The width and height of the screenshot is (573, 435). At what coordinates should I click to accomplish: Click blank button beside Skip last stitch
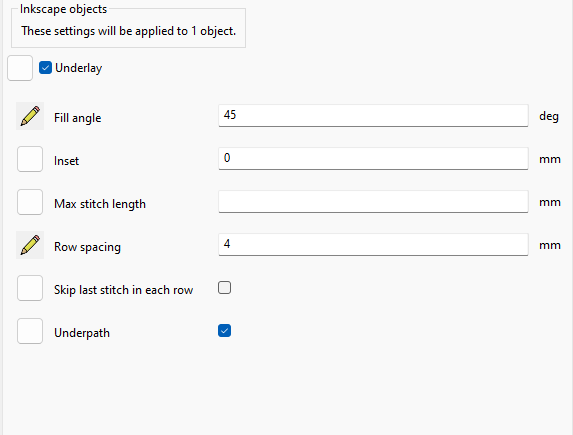click(30, 288)
